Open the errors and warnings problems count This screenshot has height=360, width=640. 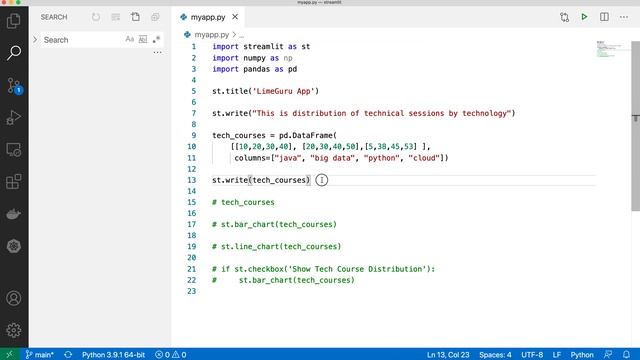[171, 355]
